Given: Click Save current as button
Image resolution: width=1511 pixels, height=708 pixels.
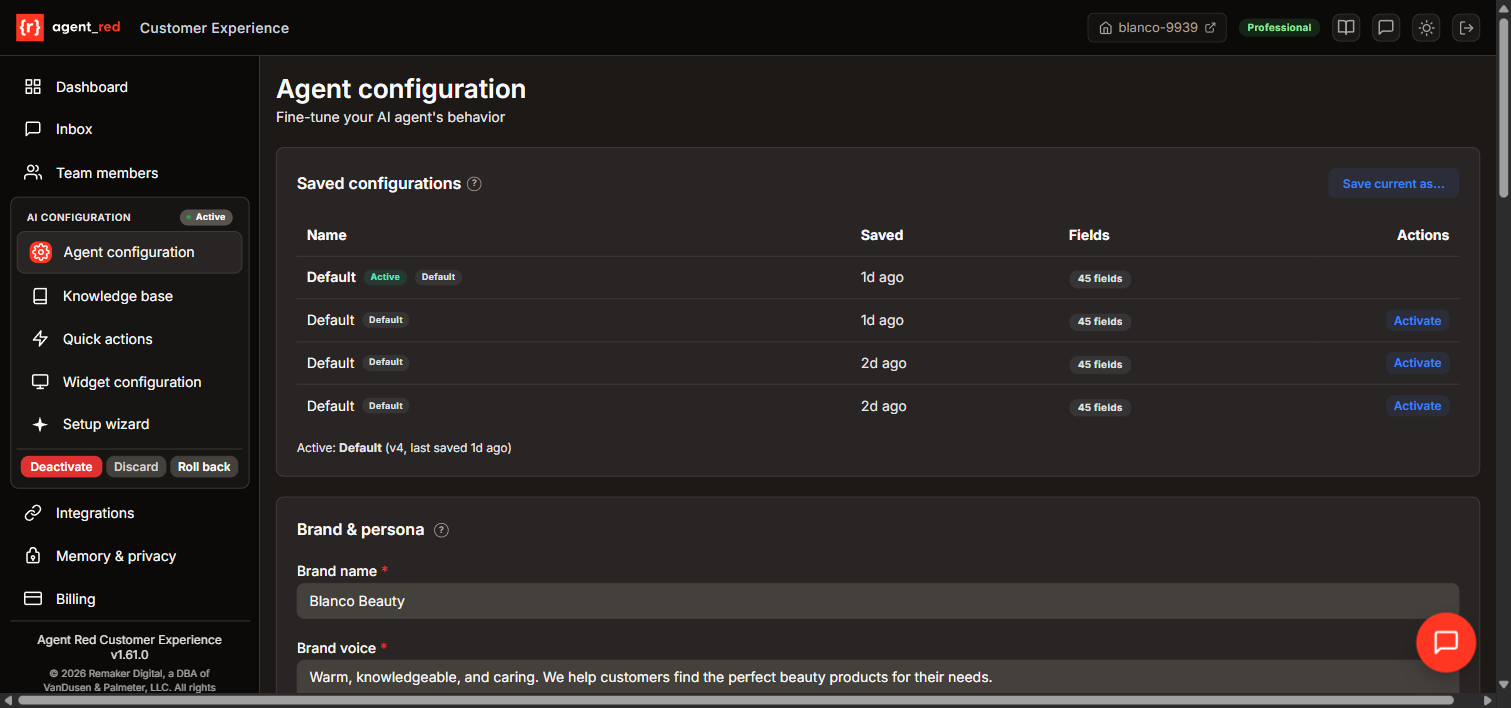Looking at the screenshot, I should (x=1393, y=183).
